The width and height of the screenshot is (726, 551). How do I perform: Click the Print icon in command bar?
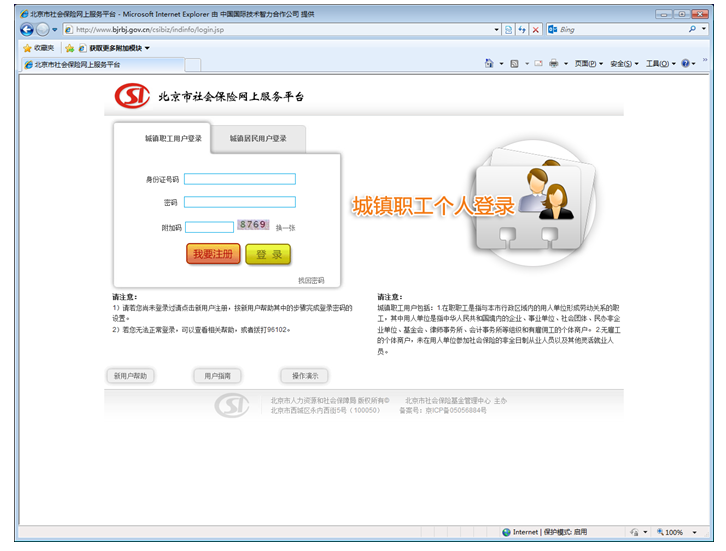(553, 64)
